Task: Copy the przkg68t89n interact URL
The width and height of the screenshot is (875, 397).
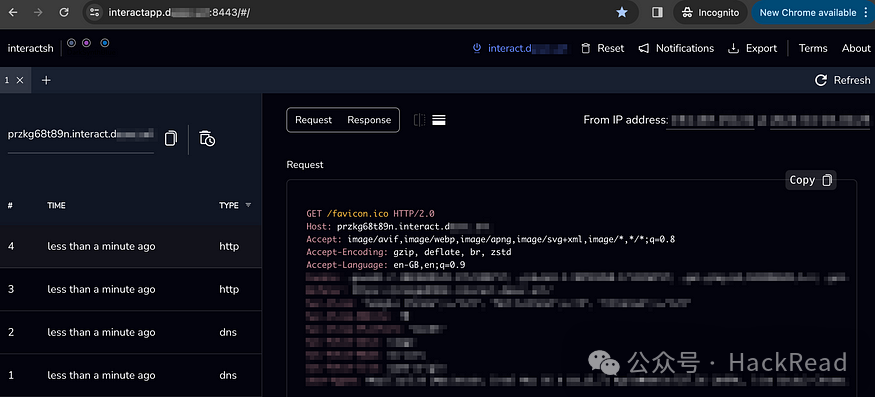Action: (x=171, y=138)
